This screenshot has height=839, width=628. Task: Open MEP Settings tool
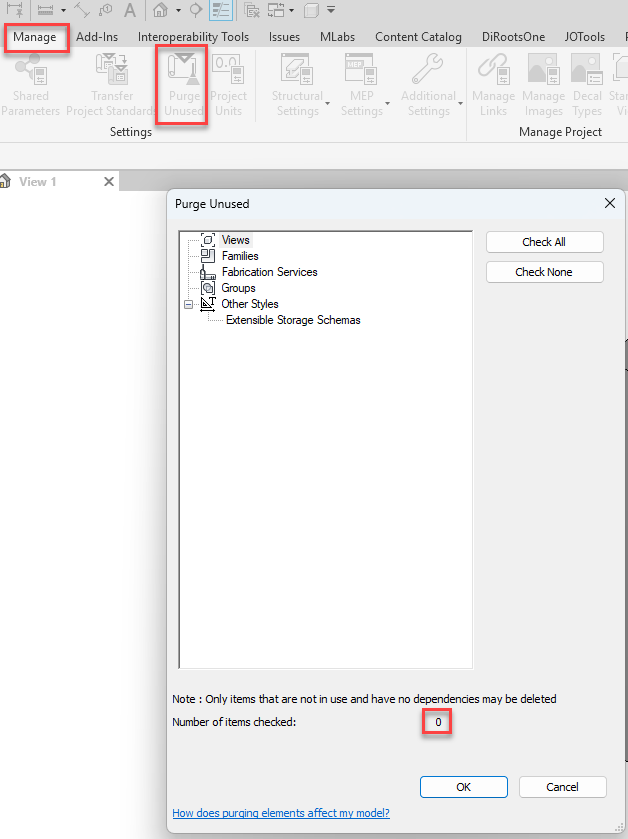[362, 86]
